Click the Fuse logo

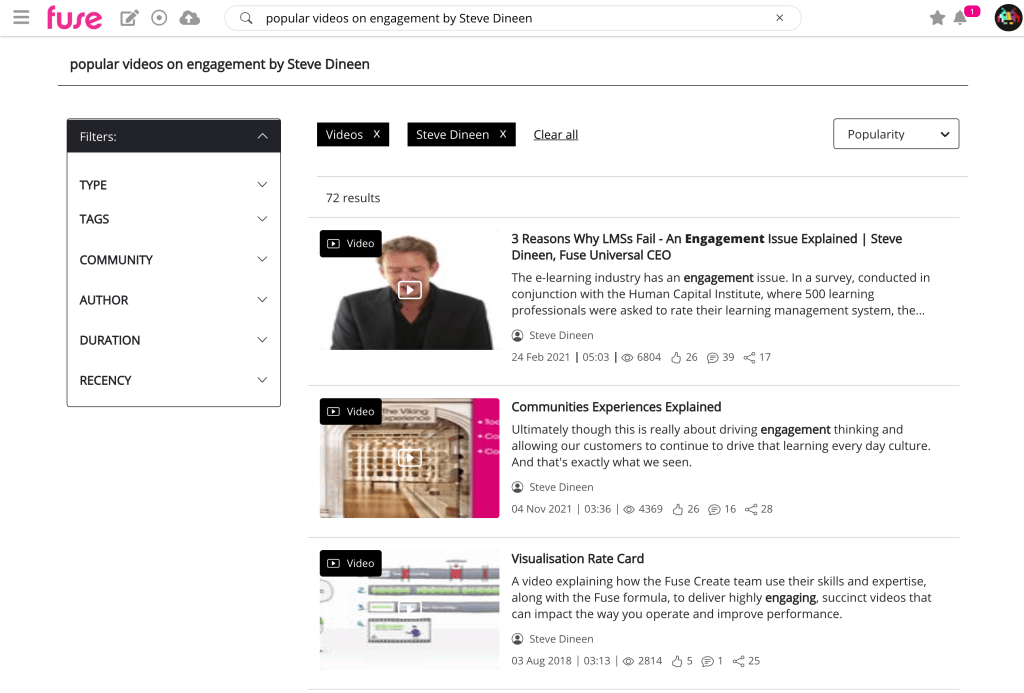pyautogui.click(x=74, y=18)
